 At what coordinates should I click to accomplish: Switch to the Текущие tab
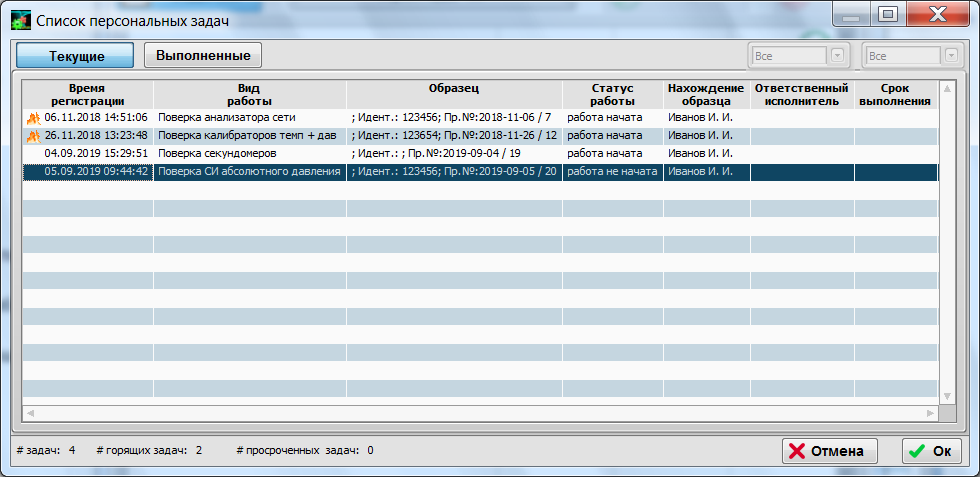[77, 56]
